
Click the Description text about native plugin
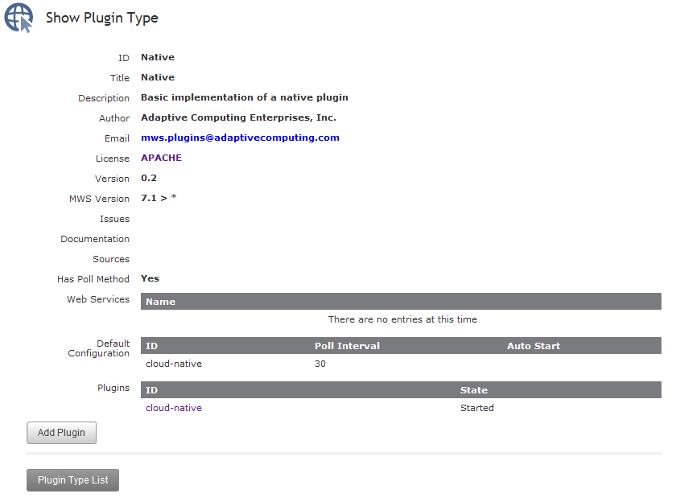tap(244, 98)
